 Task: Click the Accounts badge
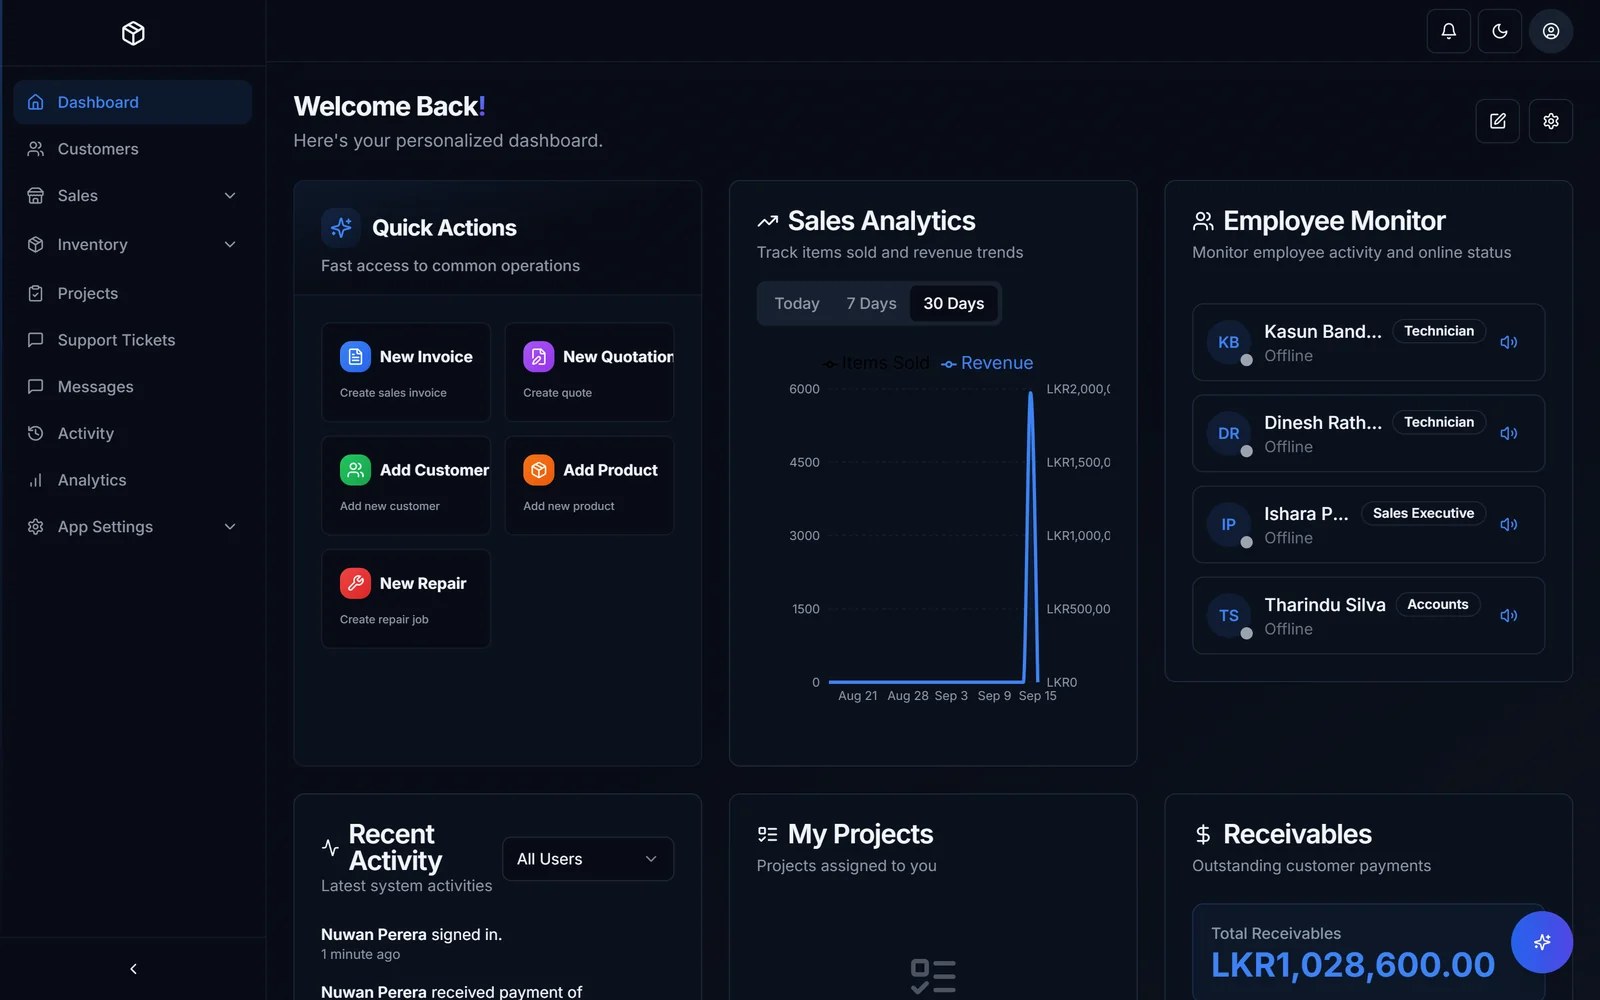pyautogui.click(x=1438, y=604)
